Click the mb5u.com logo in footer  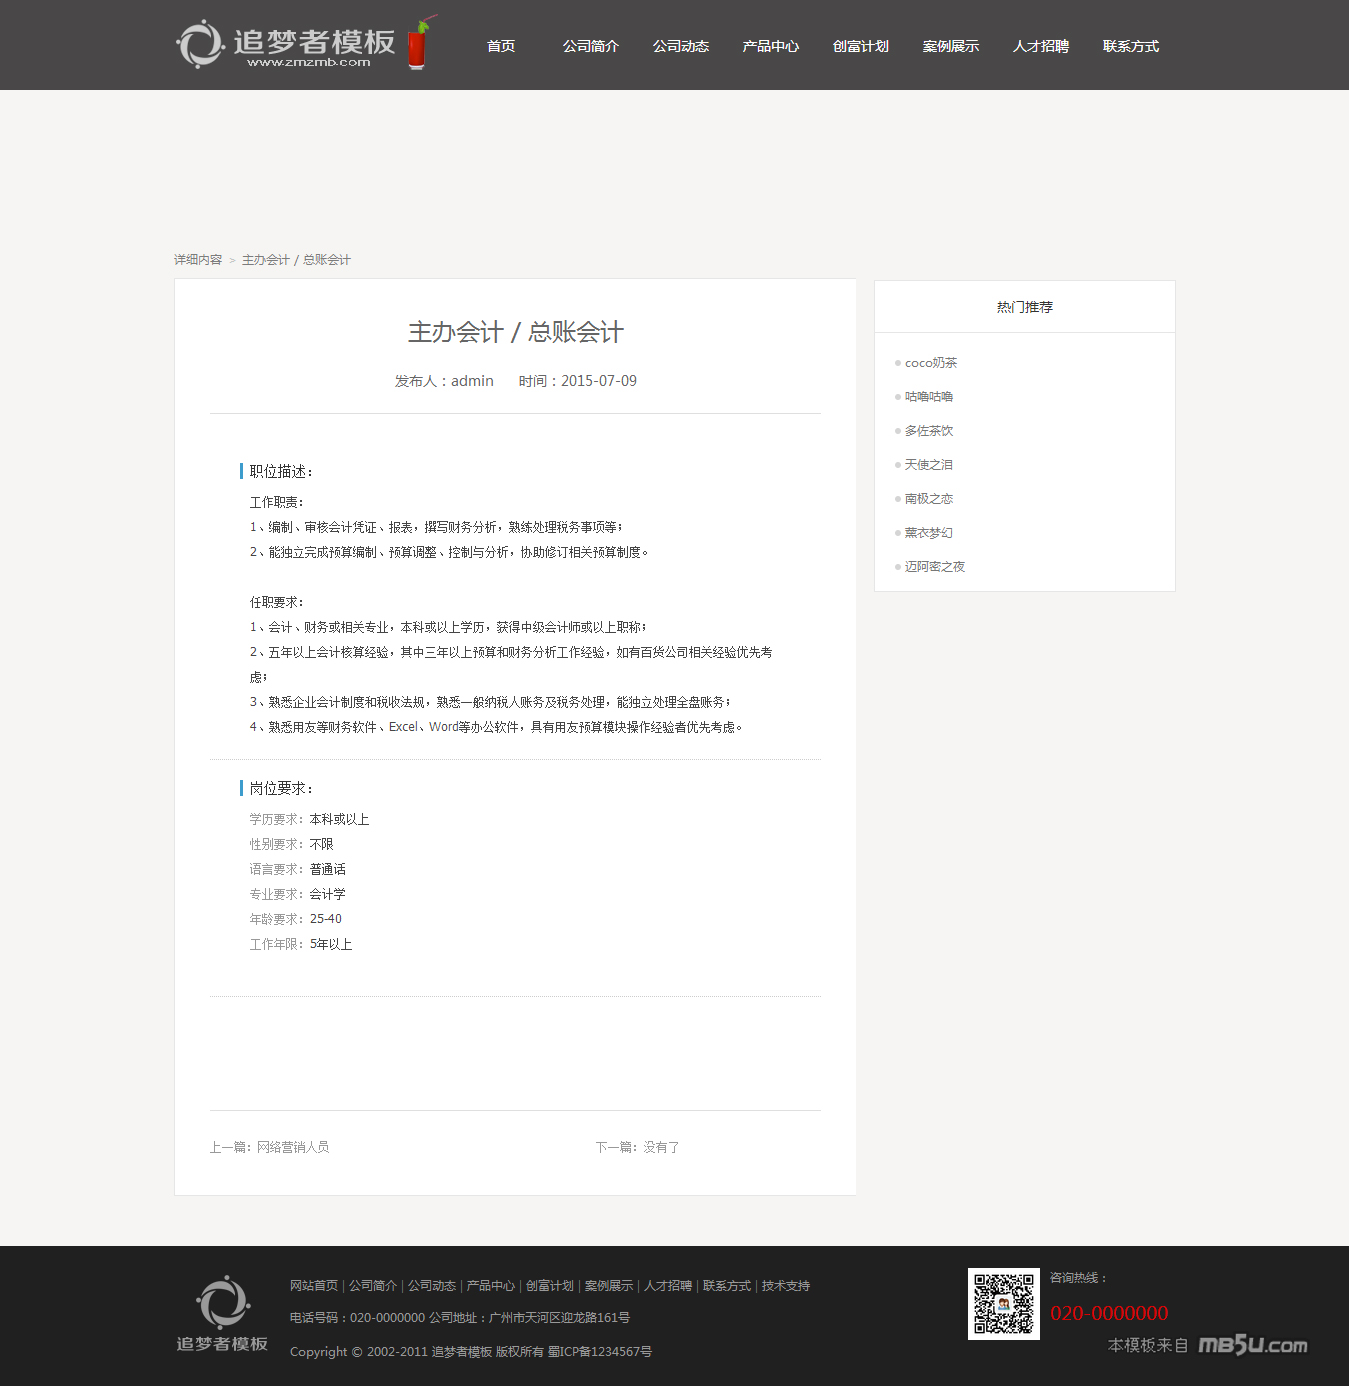[x=1252, y=1345]
